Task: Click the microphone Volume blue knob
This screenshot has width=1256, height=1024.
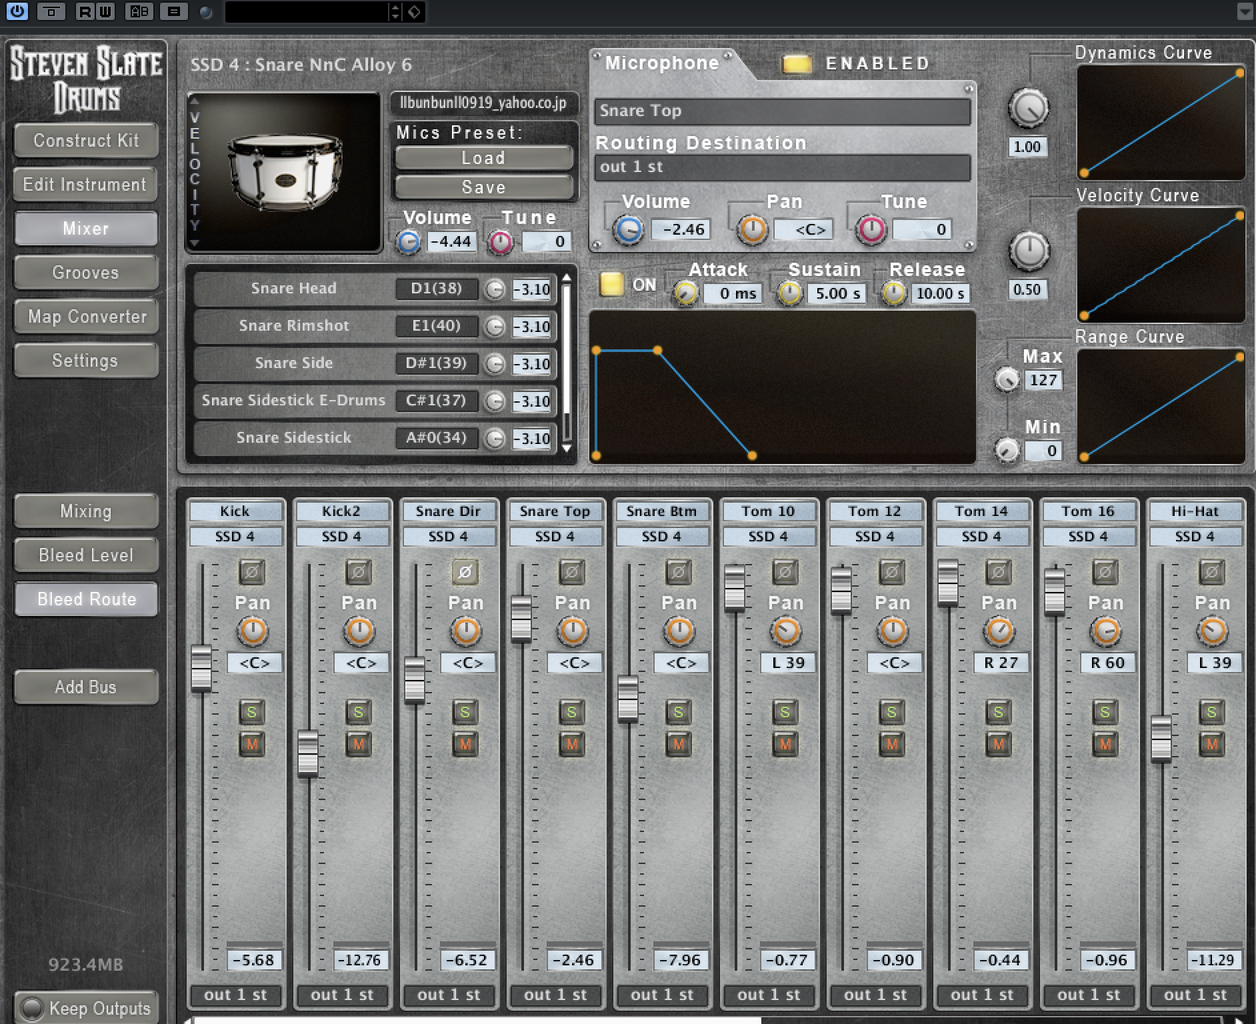Action: pos(628,230)
